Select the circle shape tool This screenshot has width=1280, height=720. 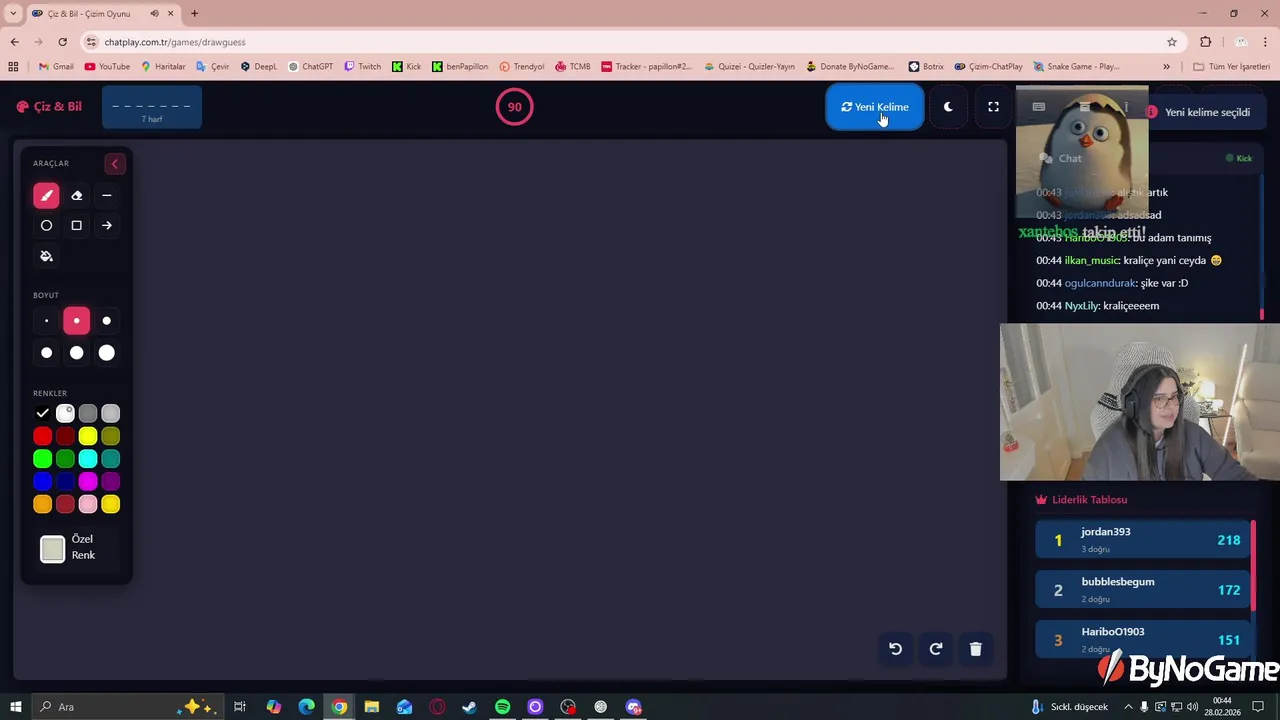pyautogui.click(x=46, y=226)
